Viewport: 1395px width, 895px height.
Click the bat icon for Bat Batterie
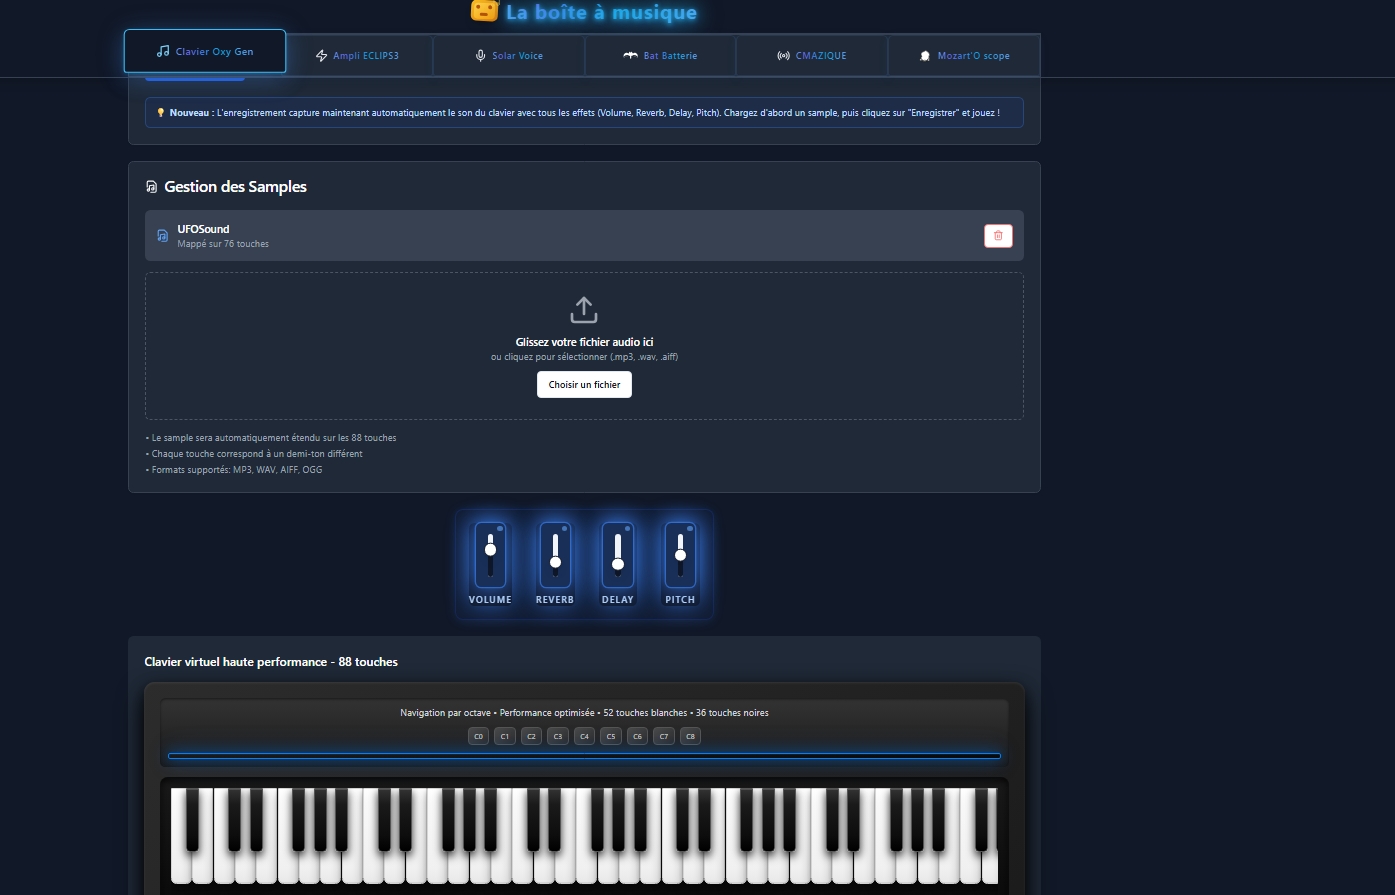pyautogui.click(x=630, y=56)
